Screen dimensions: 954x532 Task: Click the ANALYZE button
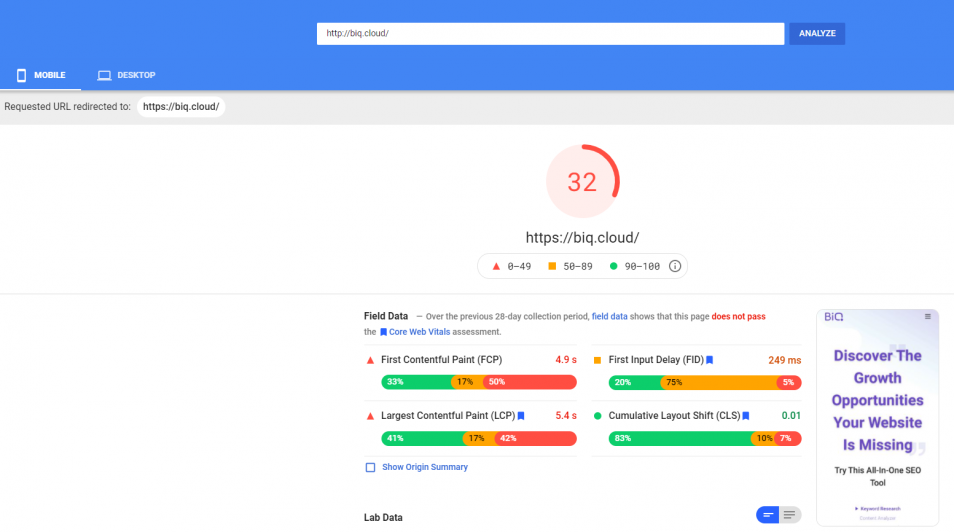pos(817,33)
